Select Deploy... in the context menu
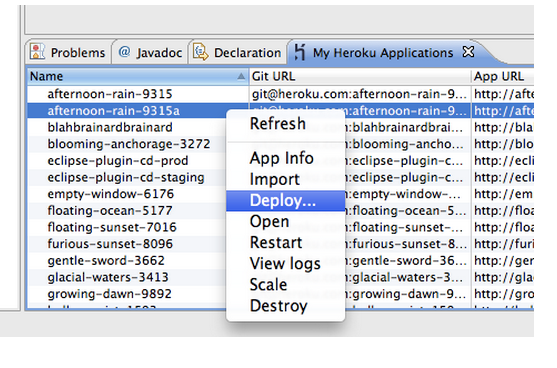Viewport: 557px width, 368px height. (285, 201)
